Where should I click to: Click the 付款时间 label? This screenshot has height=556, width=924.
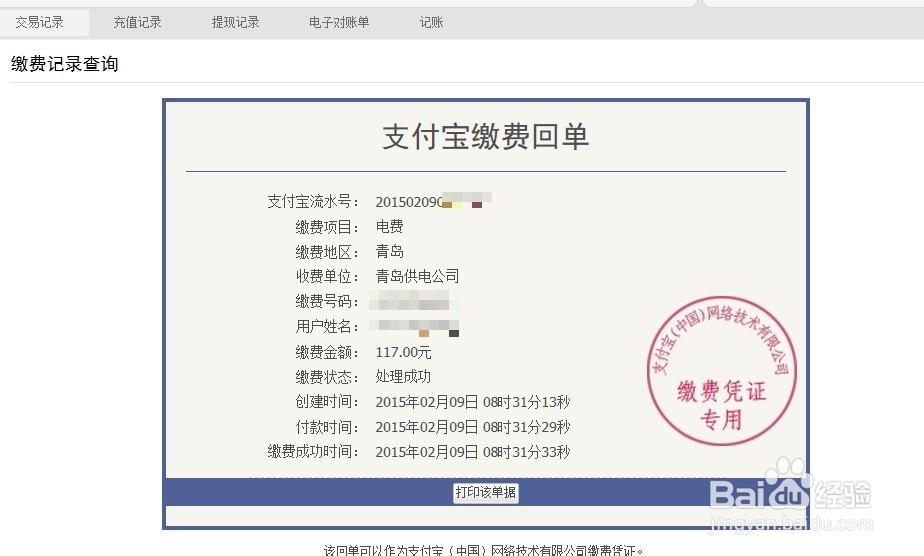tap(327, 426)
